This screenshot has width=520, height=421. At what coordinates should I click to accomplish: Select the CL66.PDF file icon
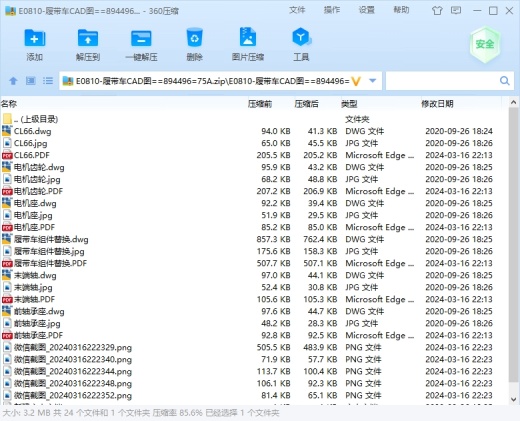point(7,155)
